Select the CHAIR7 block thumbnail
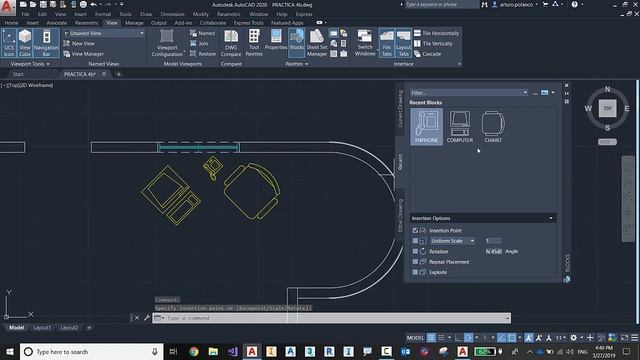The image size is (640, 360). click(493, 127)
